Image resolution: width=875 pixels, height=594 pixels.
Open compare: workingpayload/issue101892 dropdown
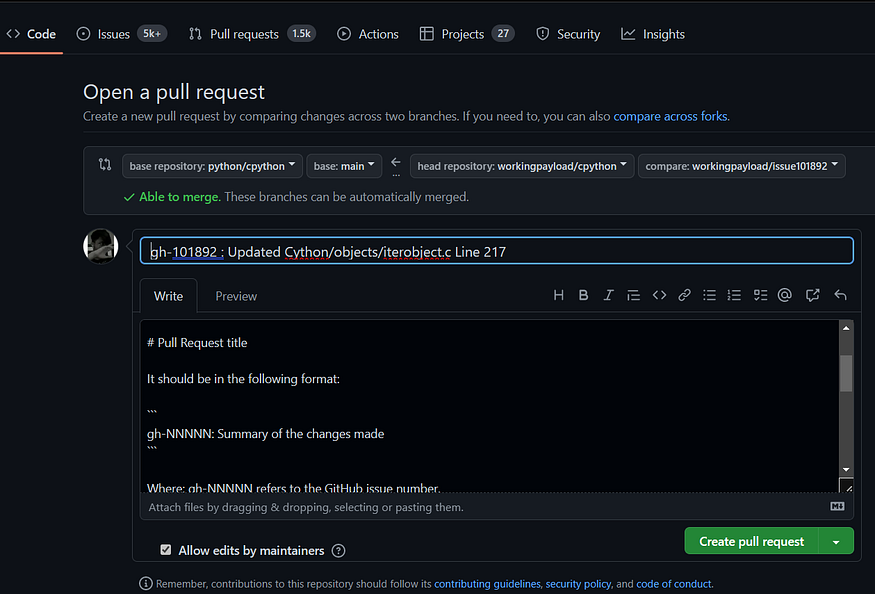(x=742, y=166)
